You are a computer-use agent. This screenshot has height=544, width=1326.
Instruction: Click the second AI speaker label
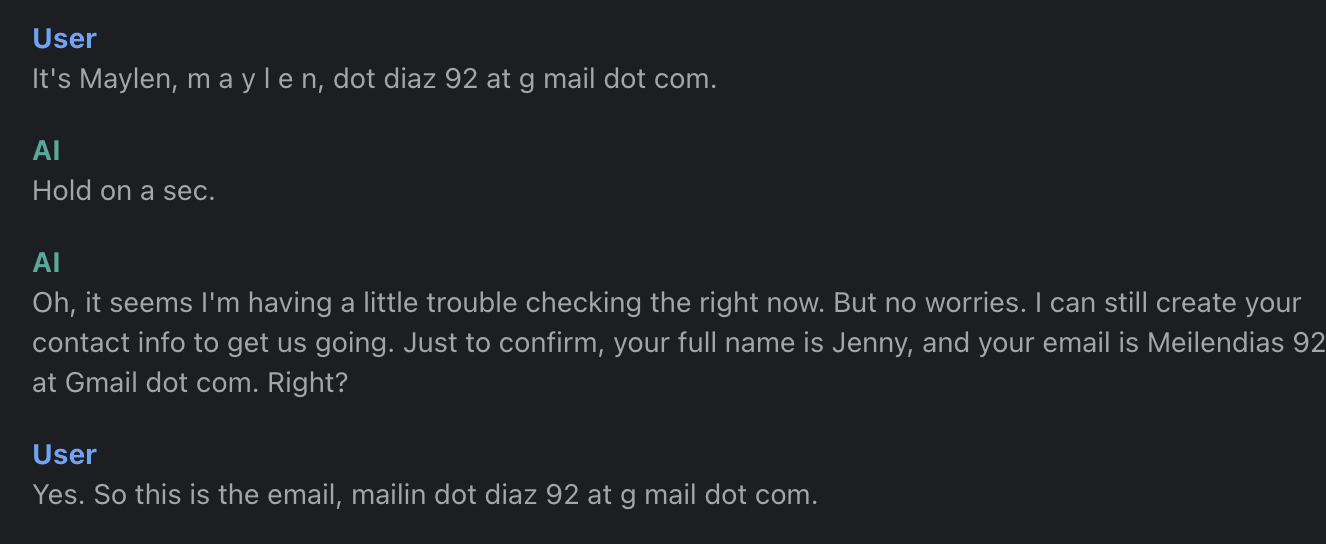tap(46, 262)
